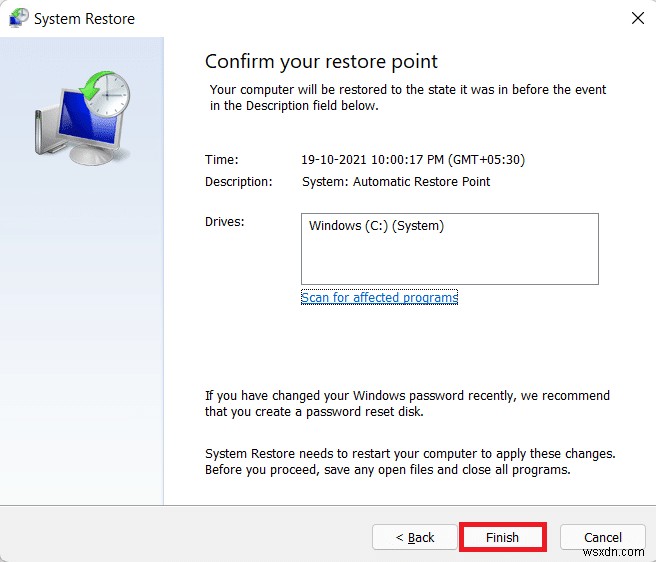Click the password reset disk notice text
Image resolution: width=656 pixels, height=562 pixels.
coord(407,403)
